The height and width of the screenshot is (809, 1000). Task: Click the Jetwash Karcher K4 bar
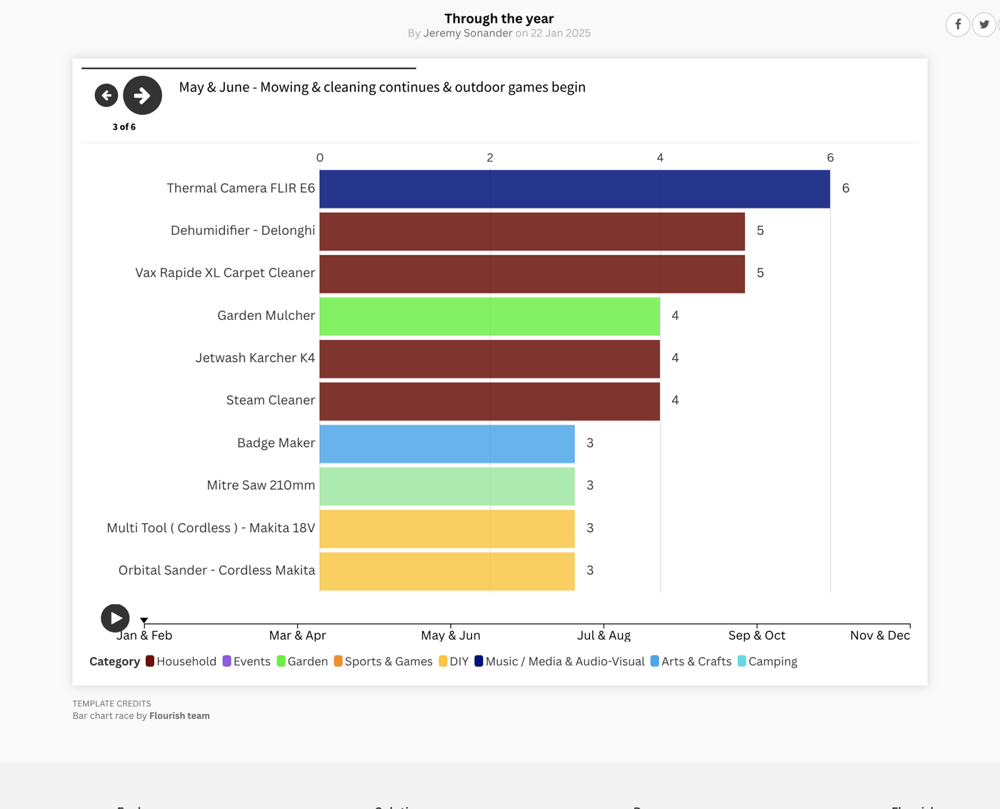tap(490, 359)
